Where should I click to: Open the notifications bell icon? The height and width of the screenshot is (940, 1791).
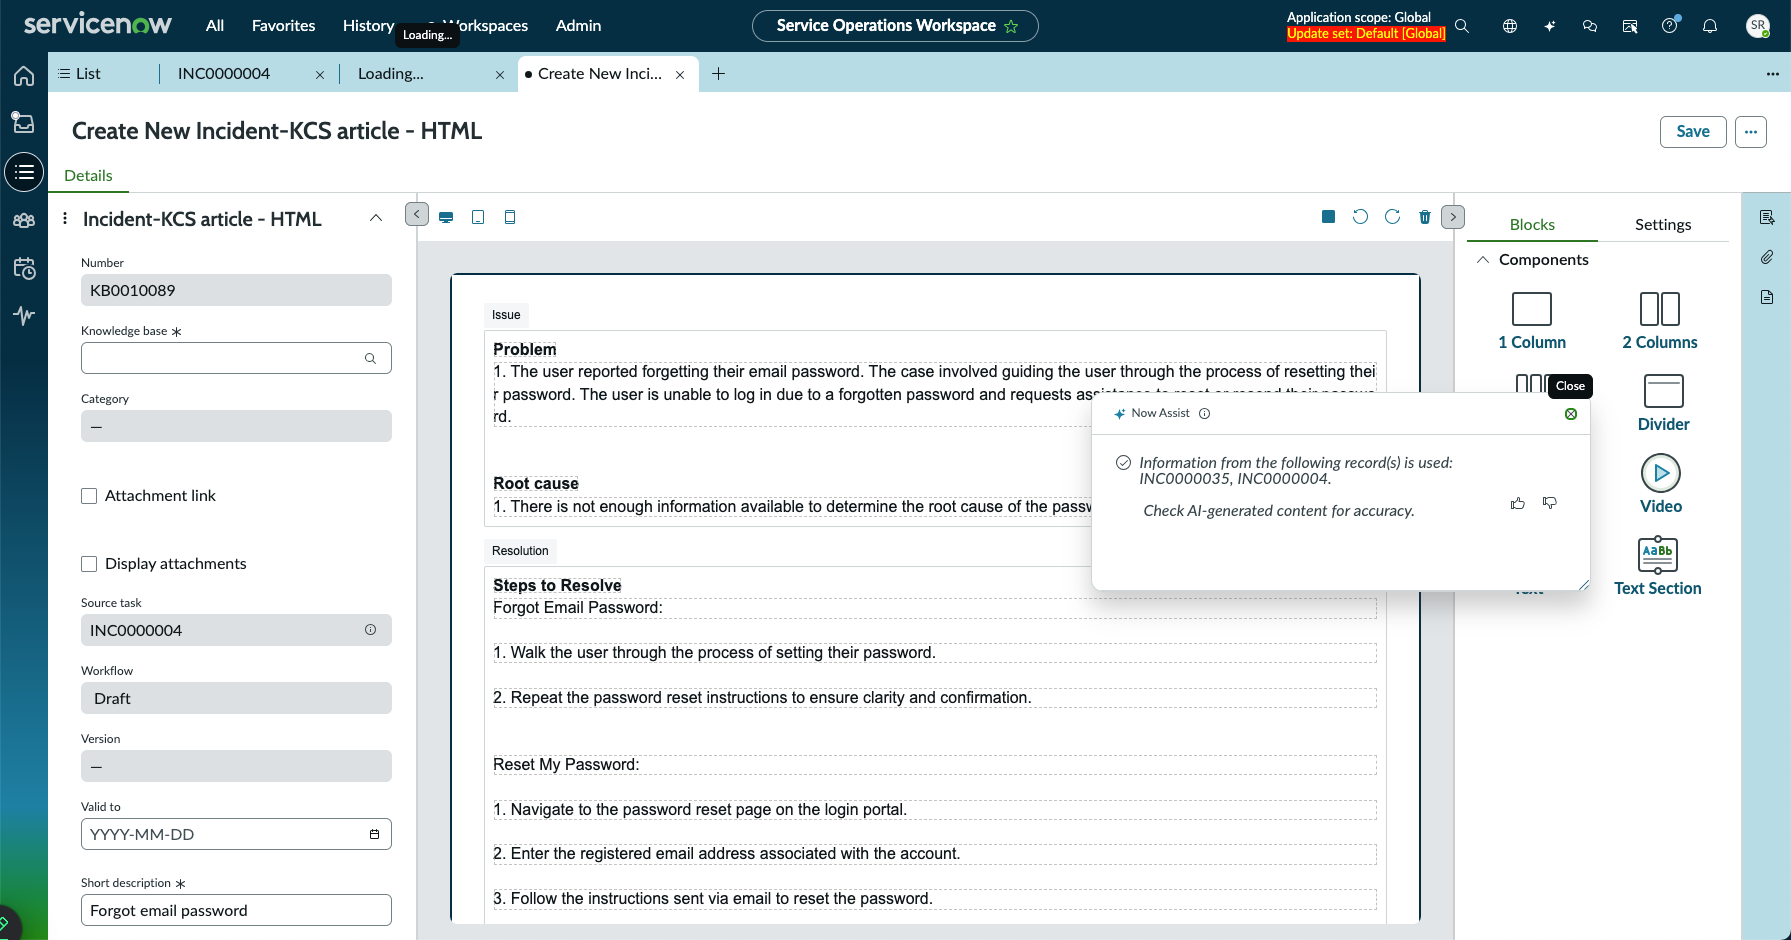pyautogui.click(x=1710, y=26)
